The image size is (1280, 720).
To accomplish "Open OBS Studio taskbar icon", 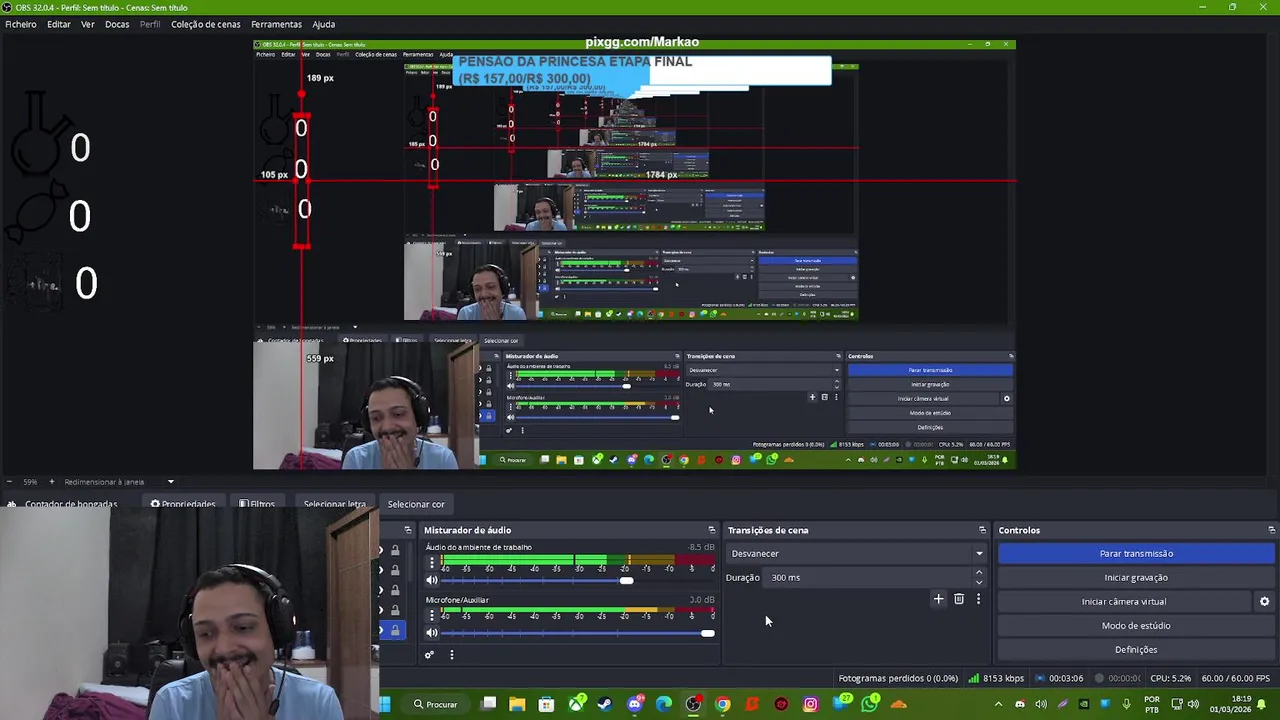I will pyautogui.click(x=693, y=704).
